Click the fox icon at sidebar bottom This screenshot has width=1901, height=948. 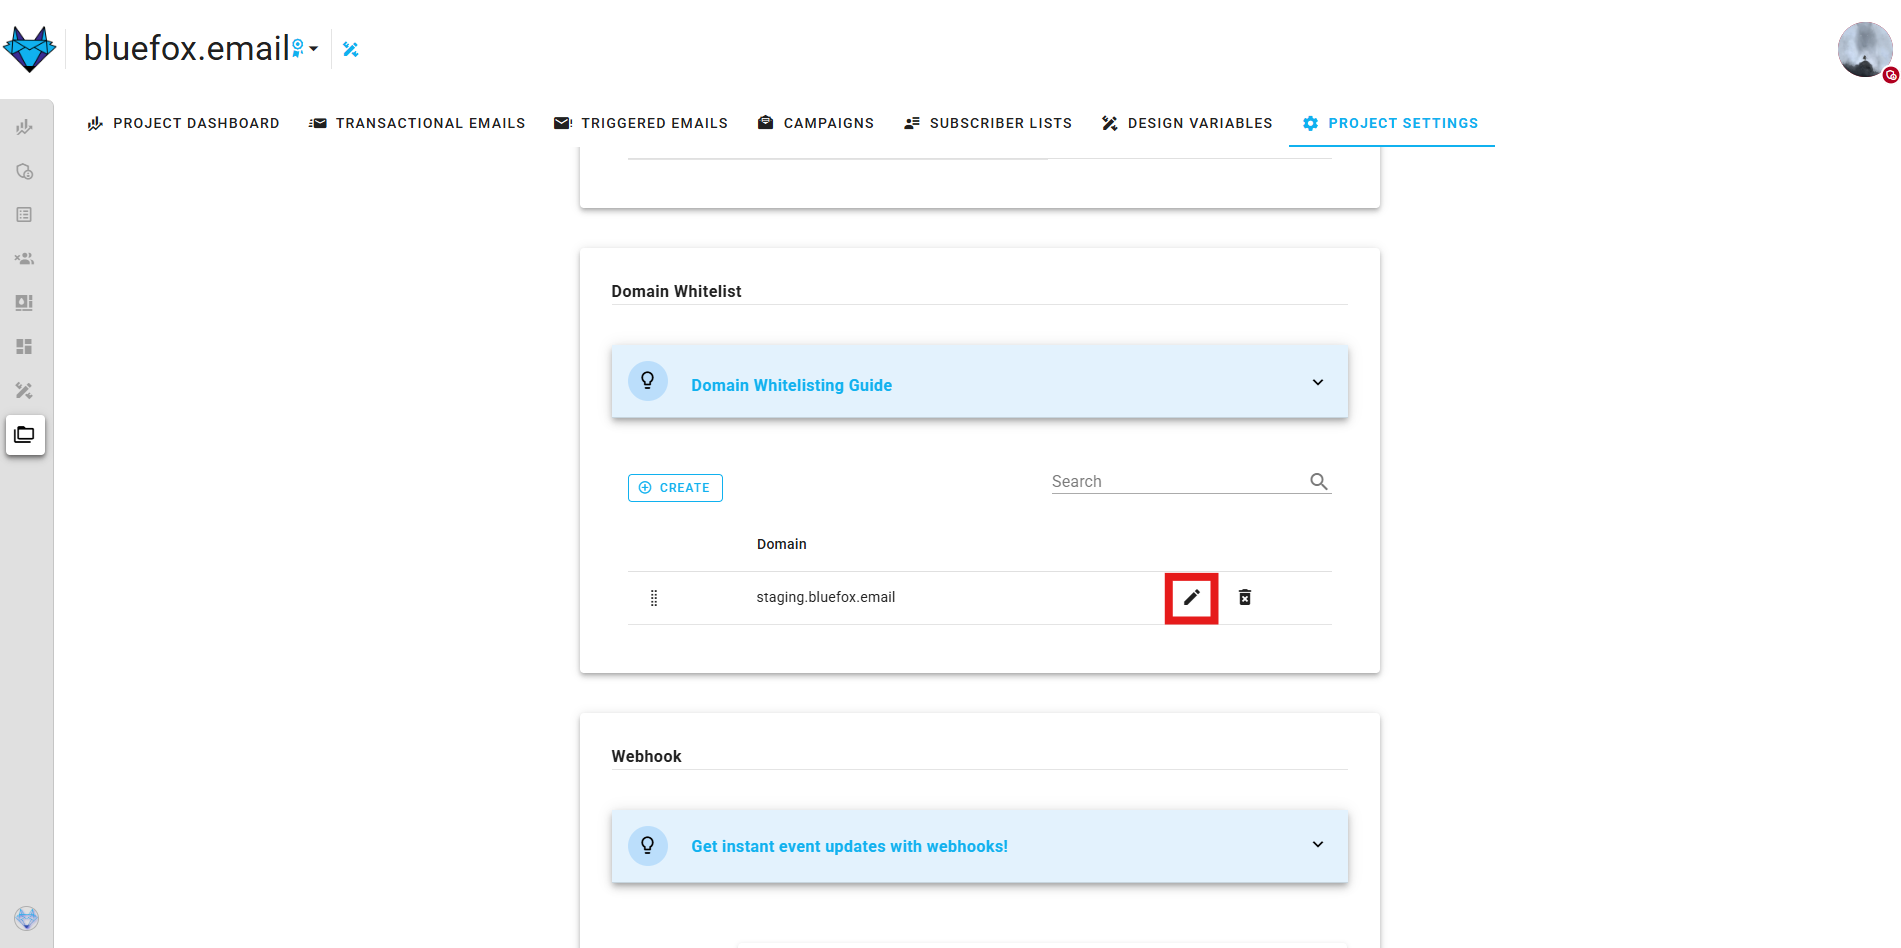coord(26,918)
